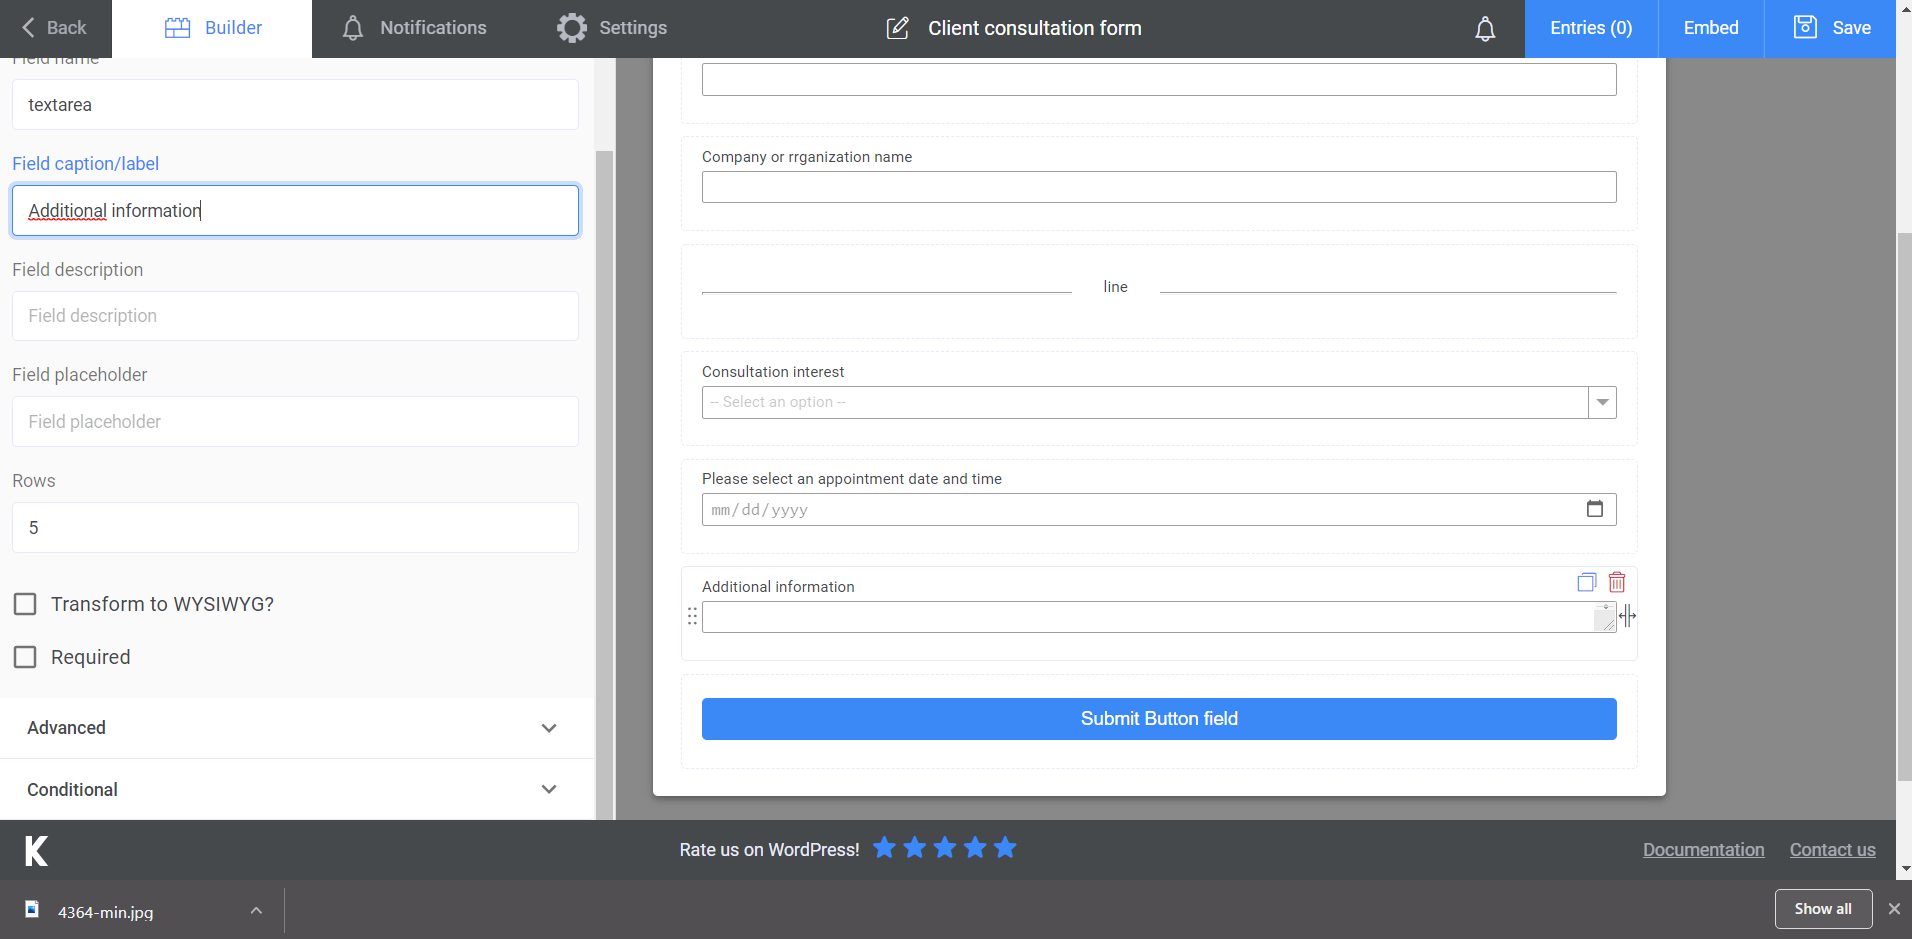
Task: Open the Entries tab
Action: [x=1589, y=28]
